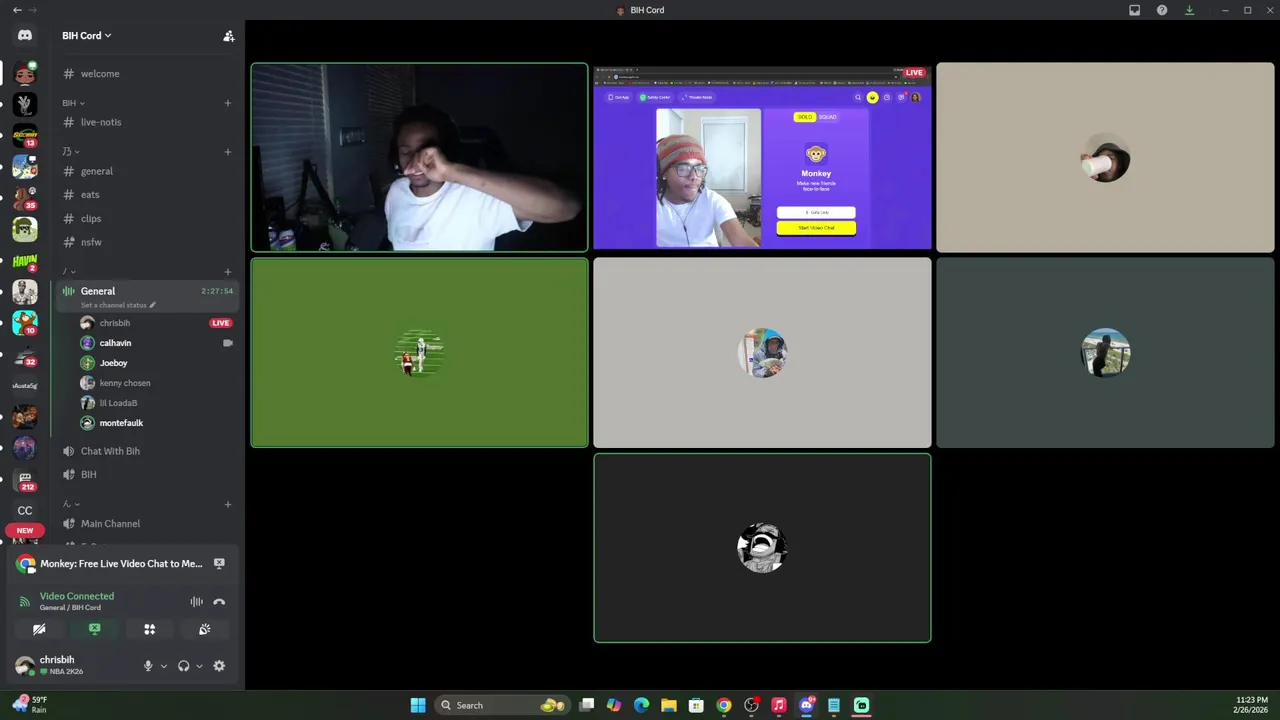Viewport: 1280px width, 720px height.
Task: Create channel in BIH category with plus
Action: 228,103
